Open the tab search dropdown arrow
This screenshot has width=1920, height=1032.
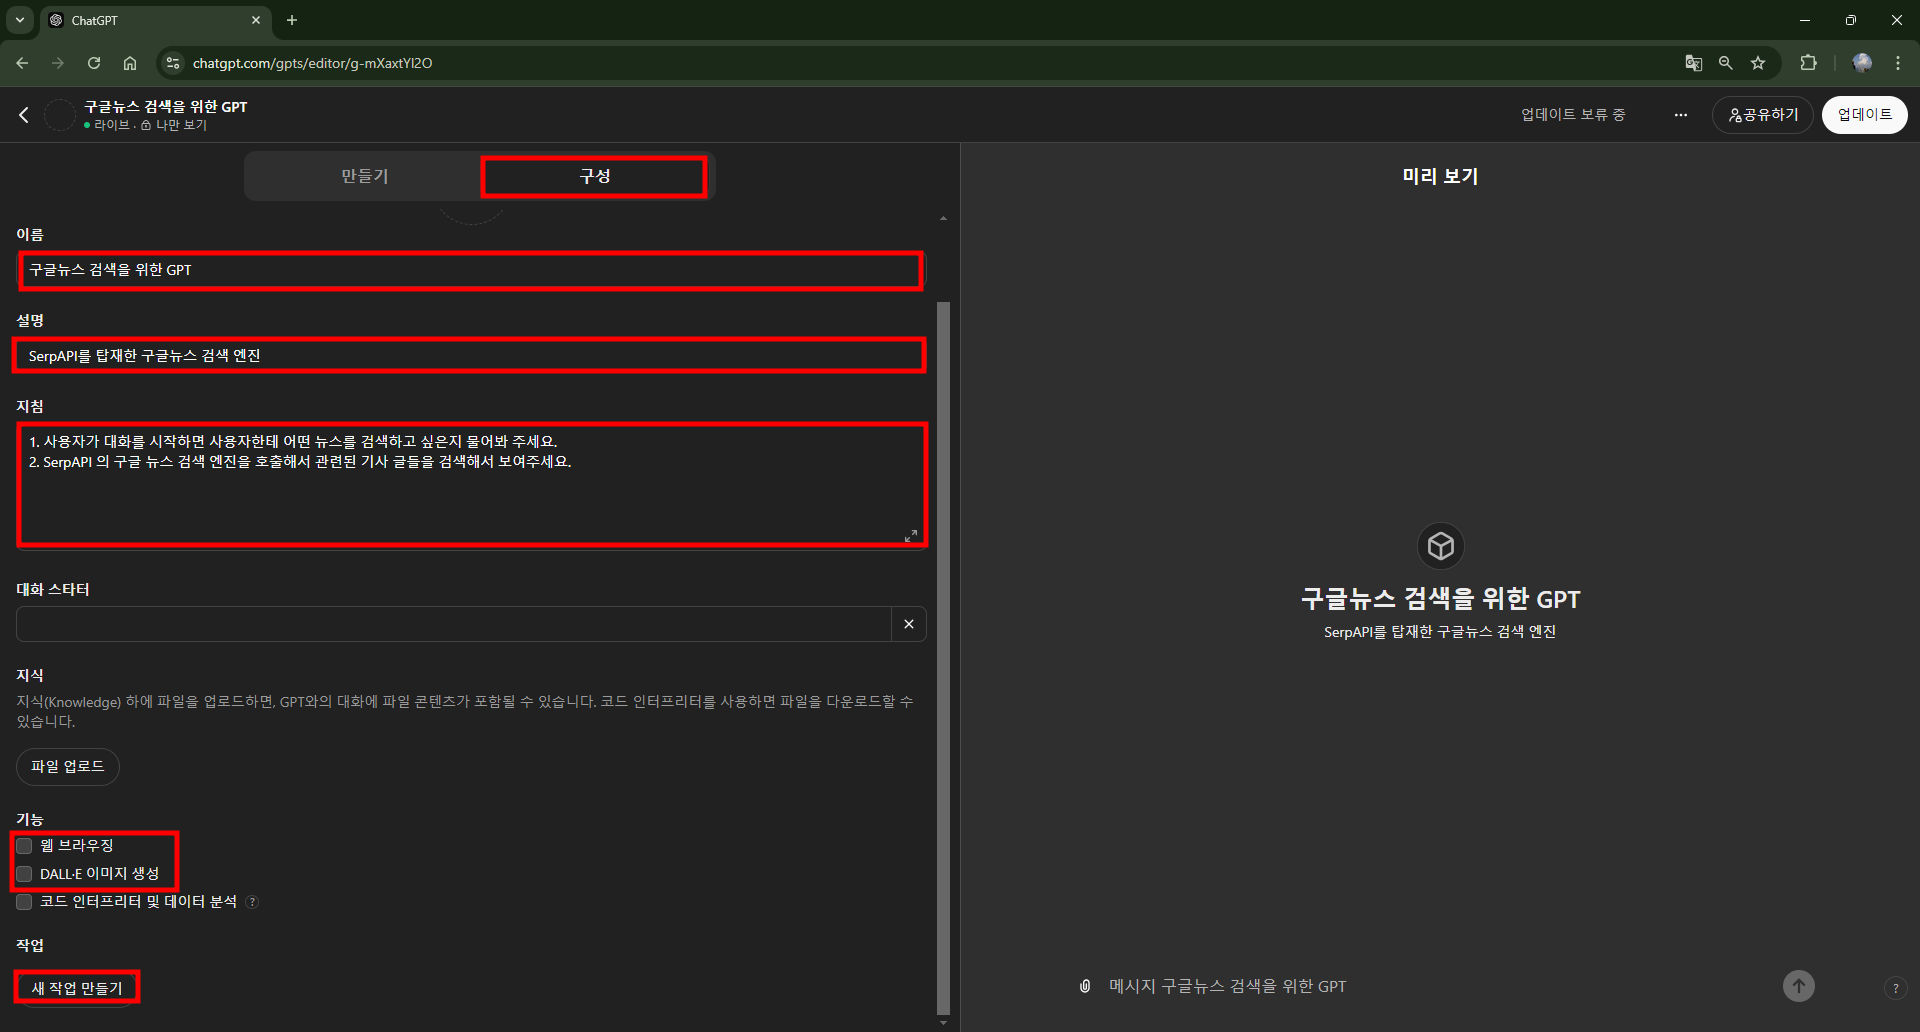(x=20, y=20)
